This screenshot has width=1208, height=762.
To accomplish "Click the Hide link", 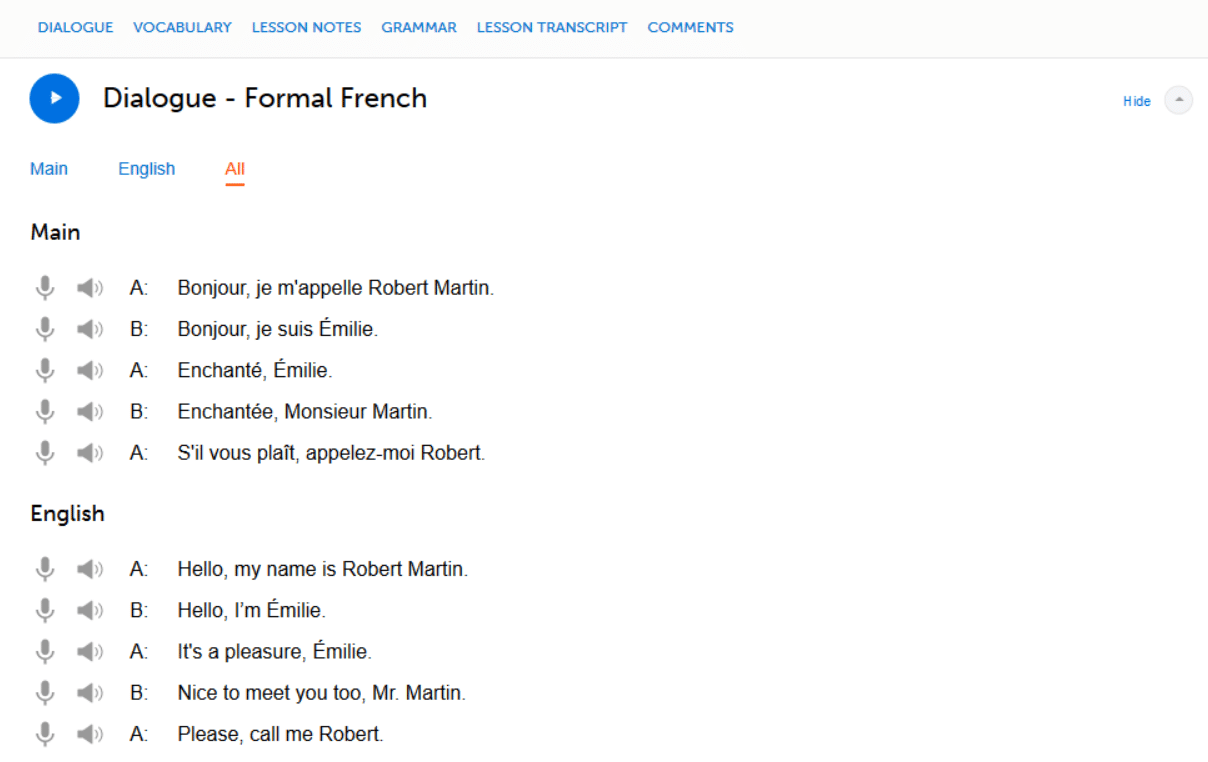I will coord(1137,101).
